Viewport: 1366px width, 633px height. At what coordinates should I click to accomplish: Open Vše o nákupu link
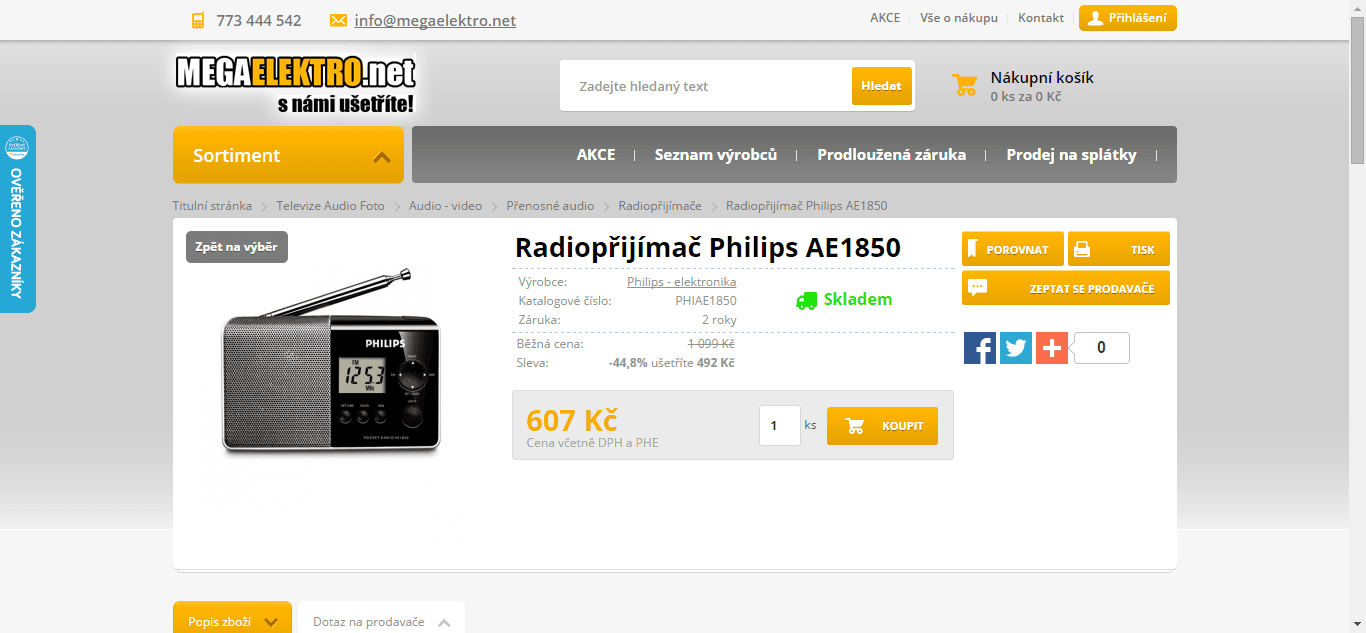(x=959, y=18)
